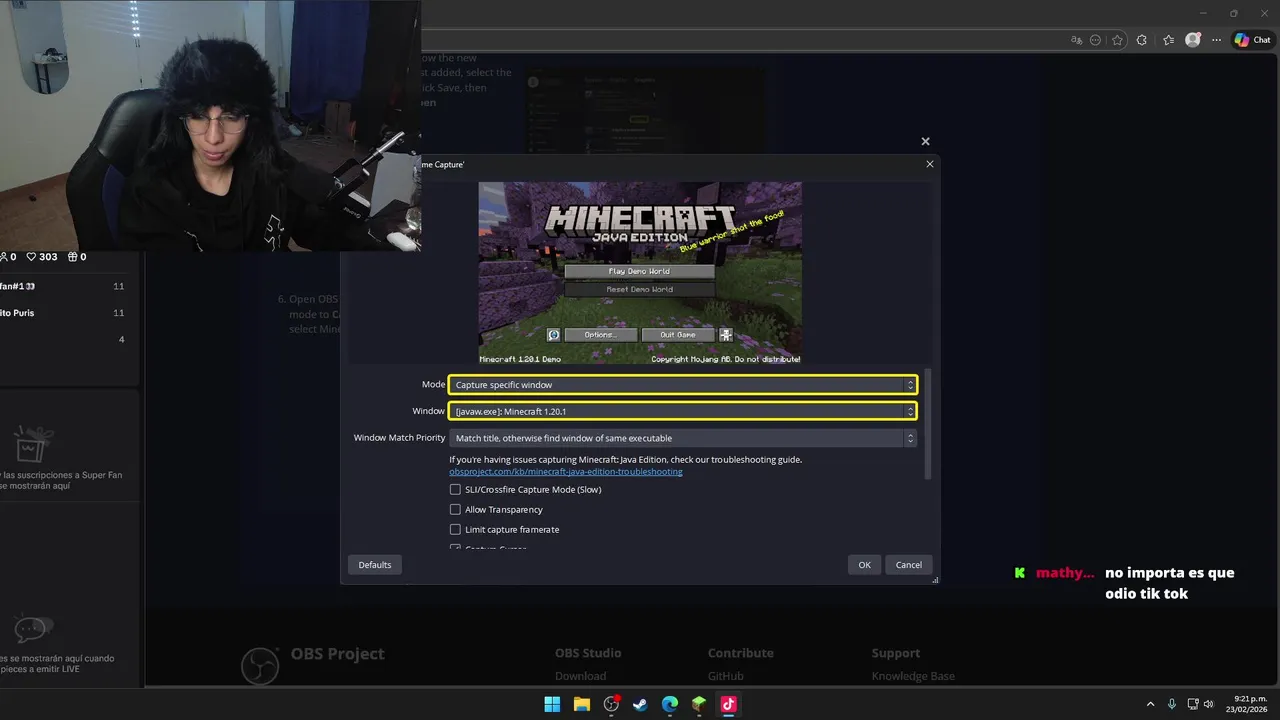Open the browser Extensions puzzle icon
Viewport: 1280px width, 720px height.
1142,40
